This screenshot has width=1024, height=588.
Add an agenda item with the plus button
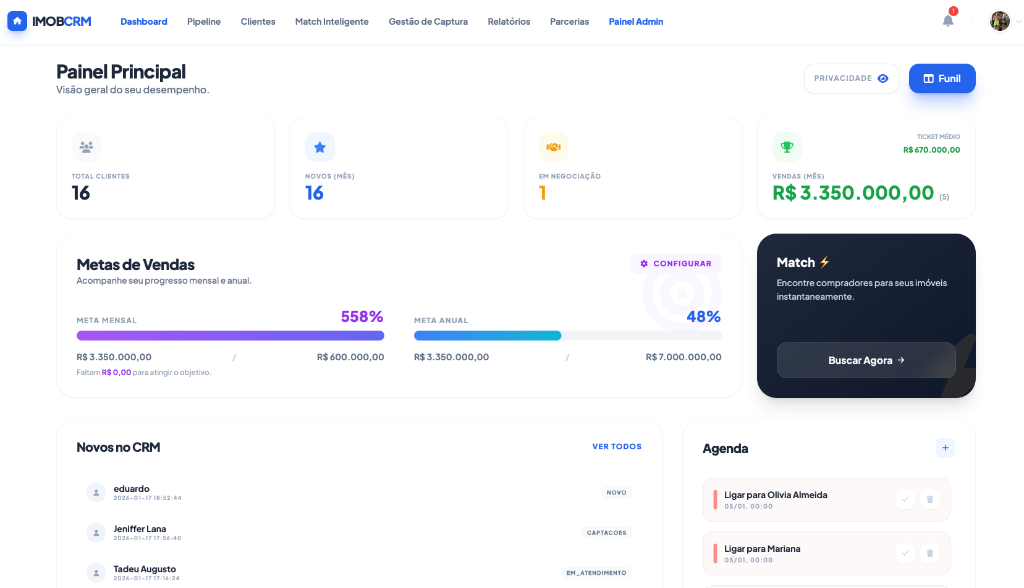point(945,448)
